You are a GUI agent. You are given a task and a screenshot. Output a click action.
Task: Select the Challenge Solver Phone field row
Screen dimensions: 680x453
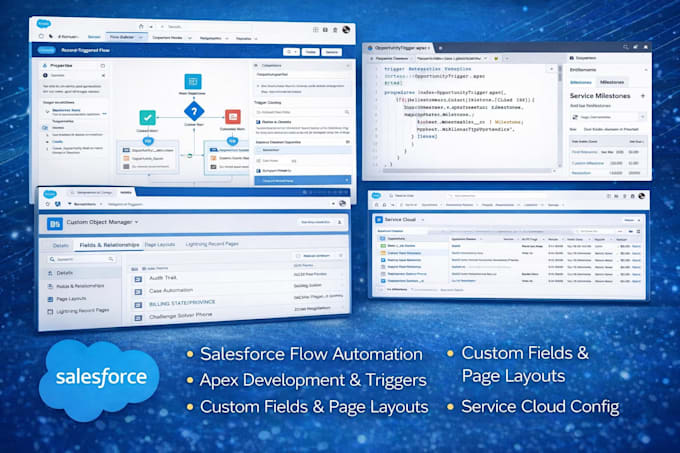[x=238, y=313]
